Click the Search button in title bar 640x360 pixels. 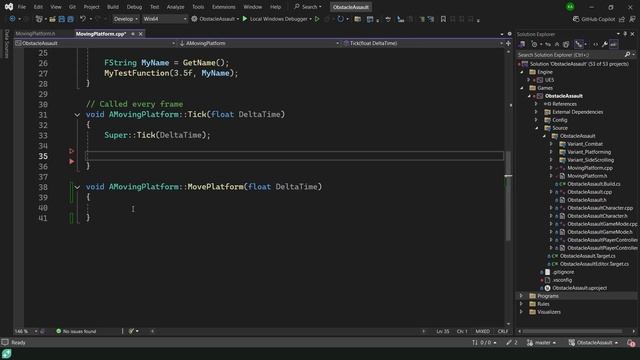tap(308, 7)
